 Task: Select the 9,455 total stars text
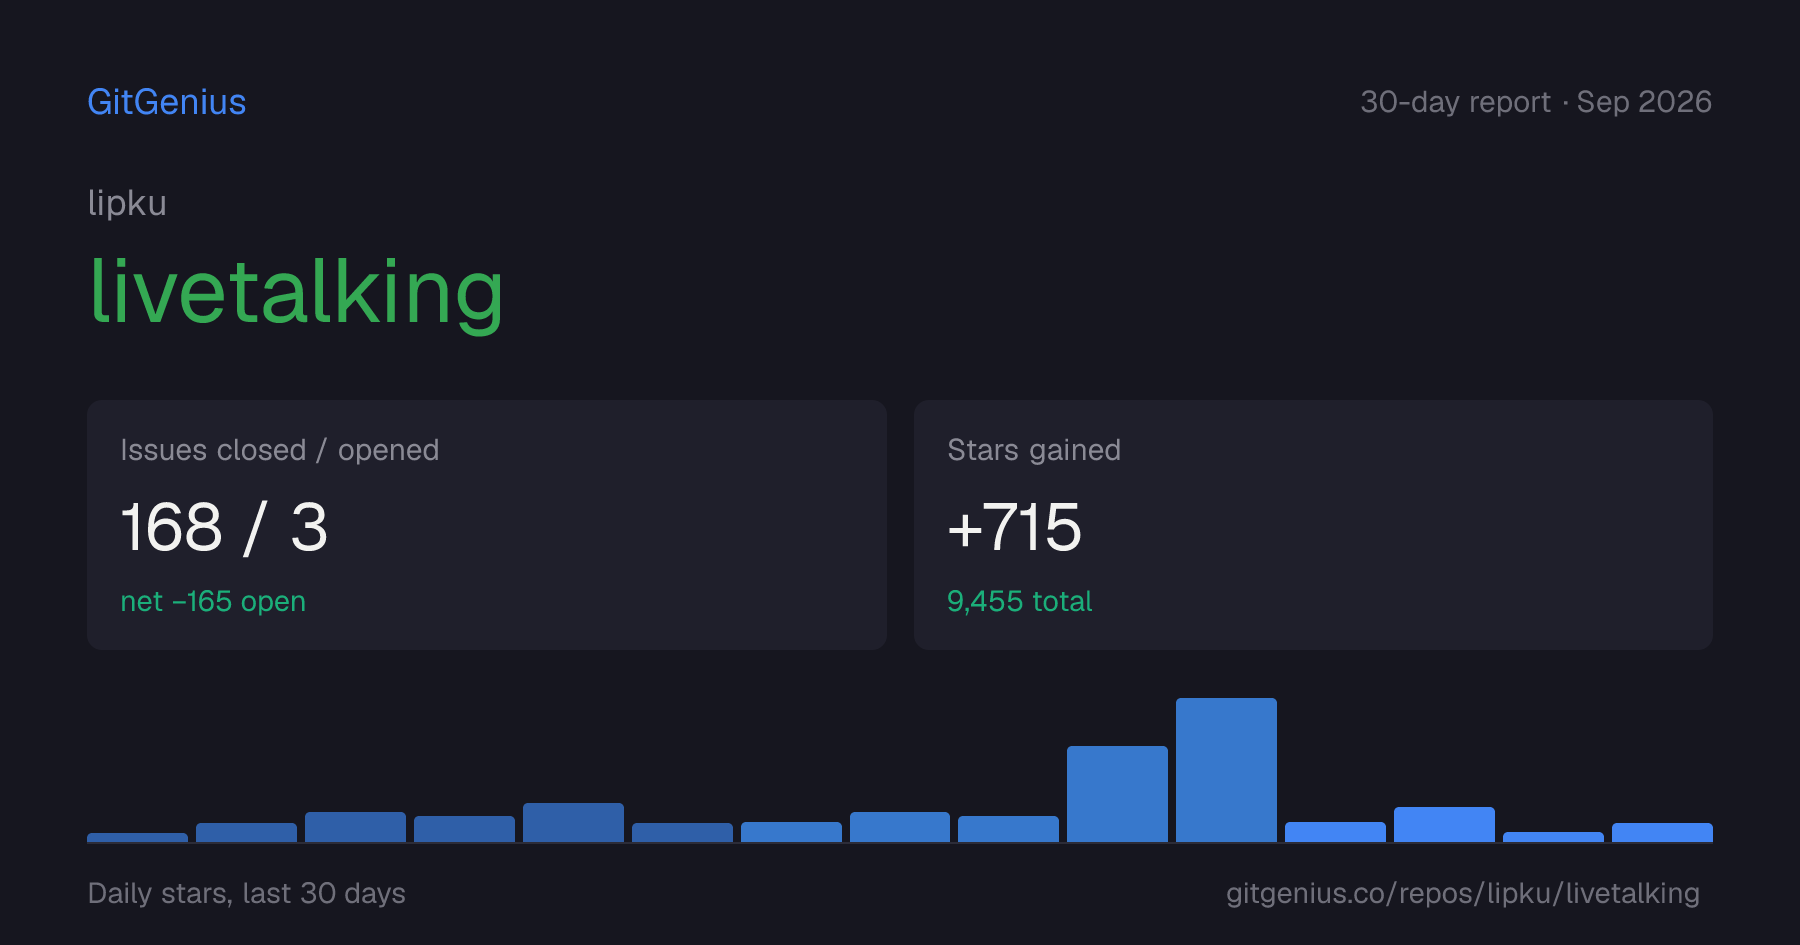point(1019,601)
